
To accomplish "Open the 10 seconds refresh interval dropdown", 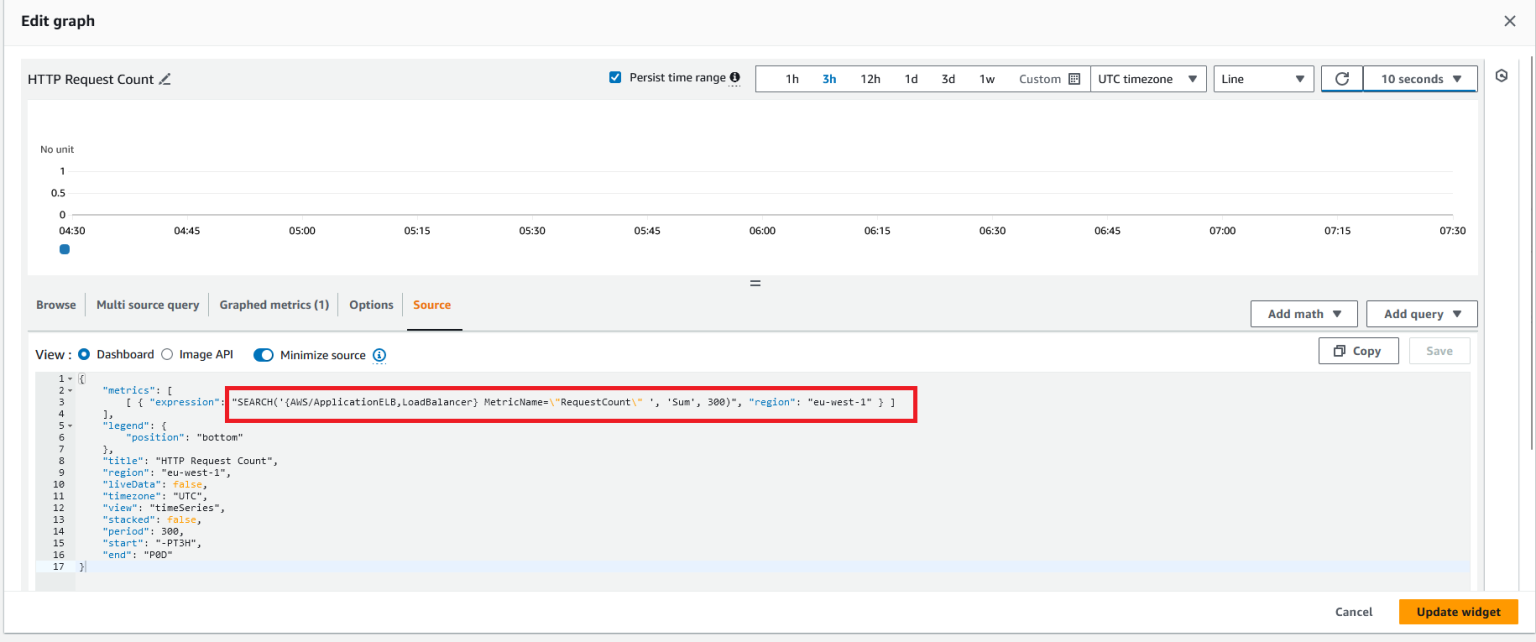I will 1419,78.
